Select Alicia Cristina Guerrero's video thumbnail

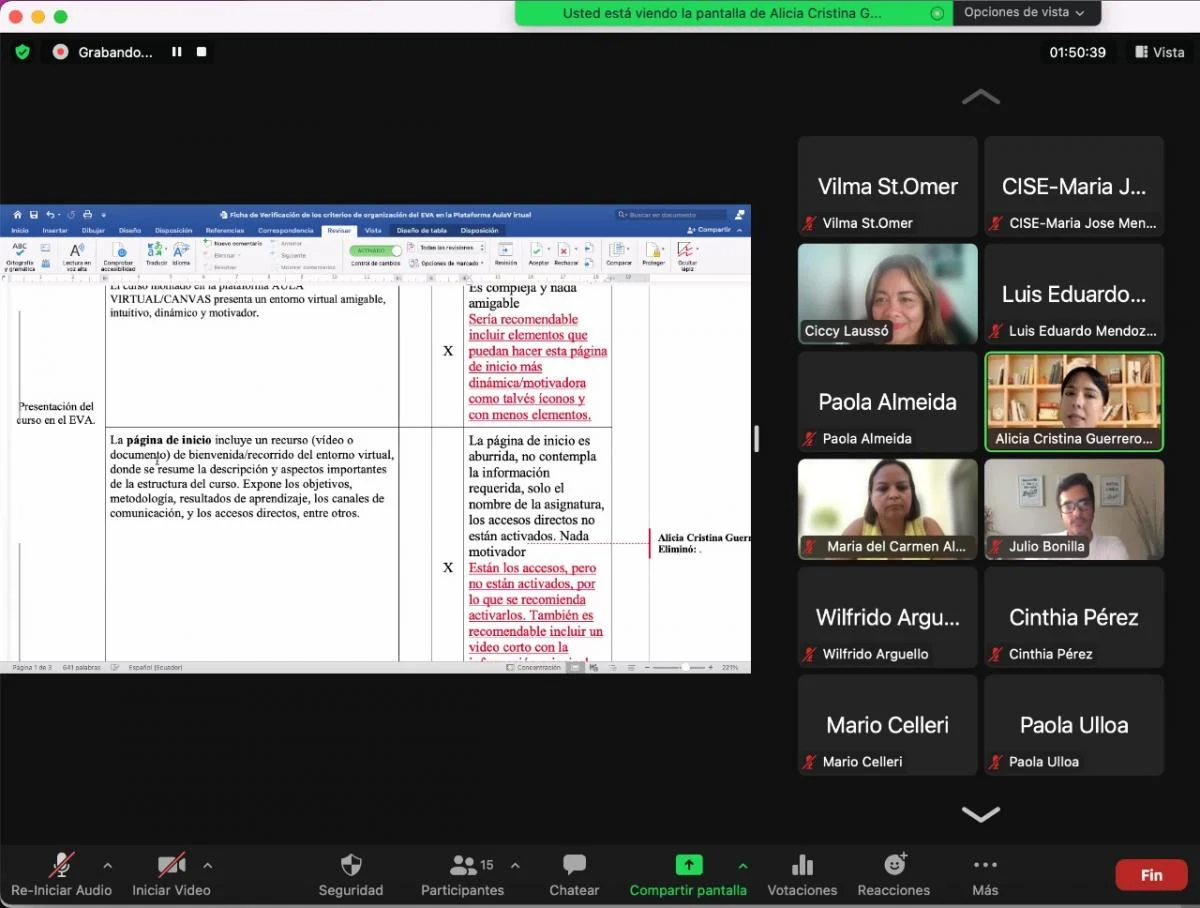click(1074, 400)
